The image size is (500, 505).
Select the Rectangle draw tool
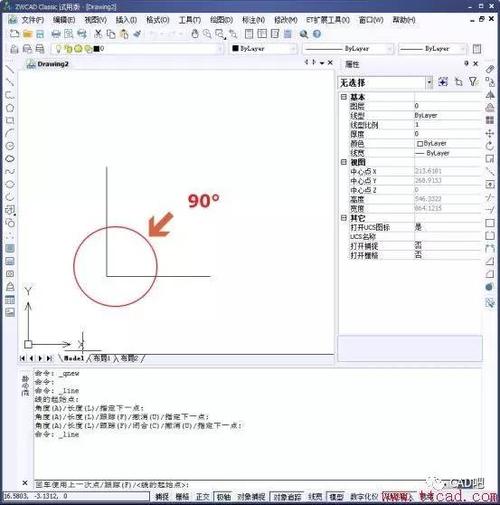[10, 120]
